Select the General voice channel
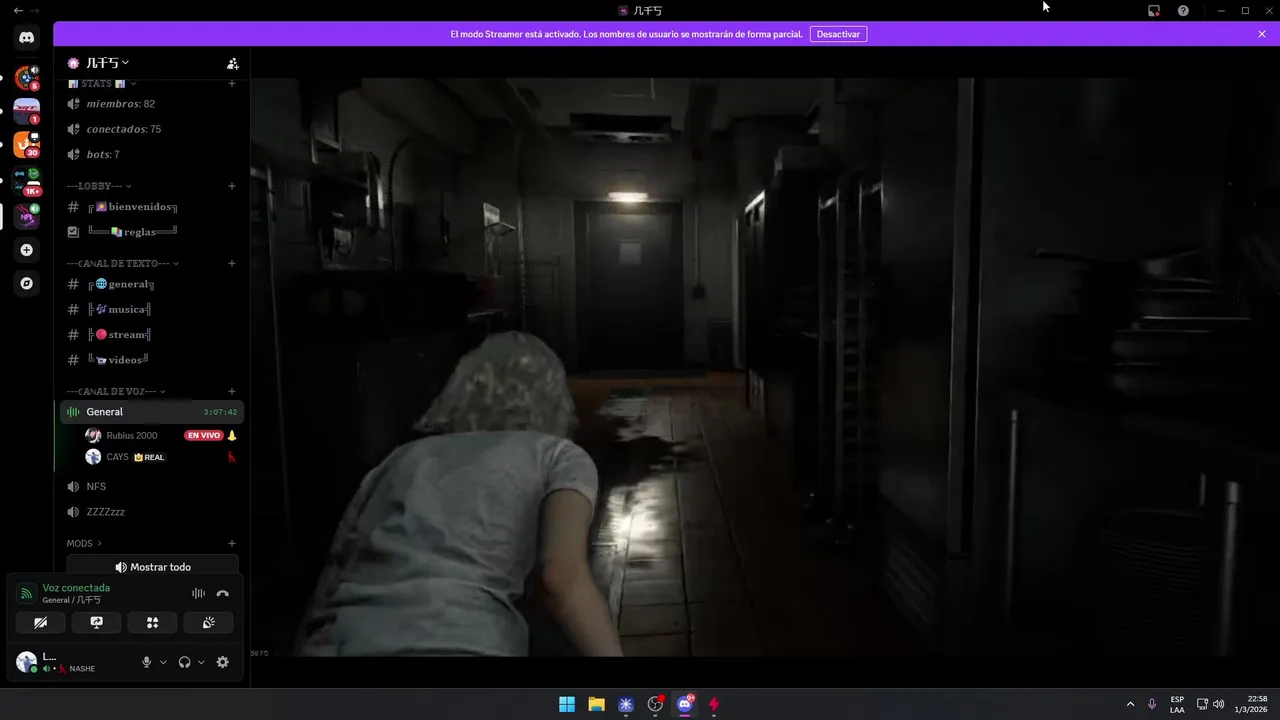This screenshot has height=720, width=1280. point(150,412)
